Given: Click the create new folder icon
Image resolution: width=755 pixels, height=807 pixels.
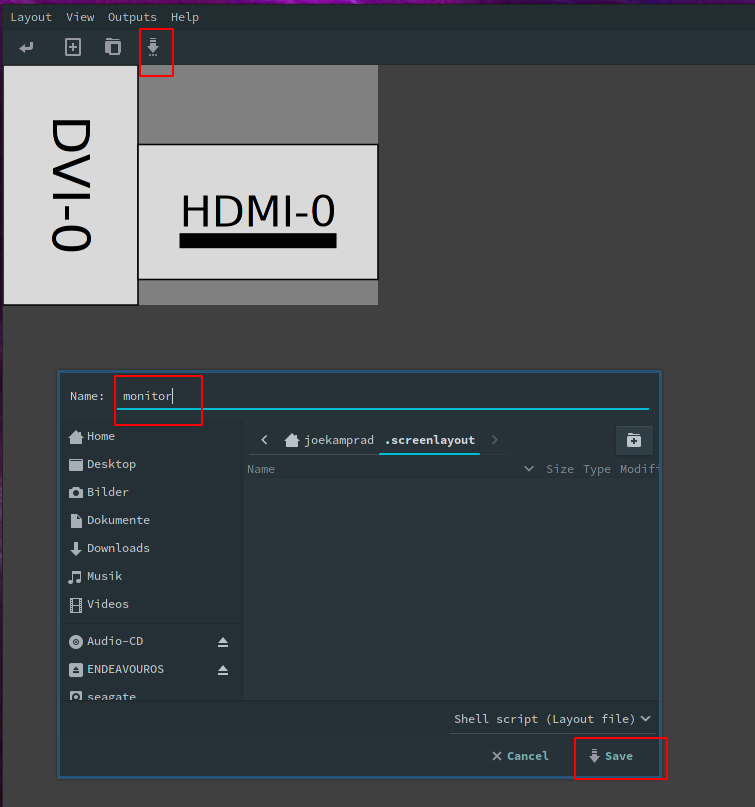Looking at the screenshot, I should [x=633, y=440].
